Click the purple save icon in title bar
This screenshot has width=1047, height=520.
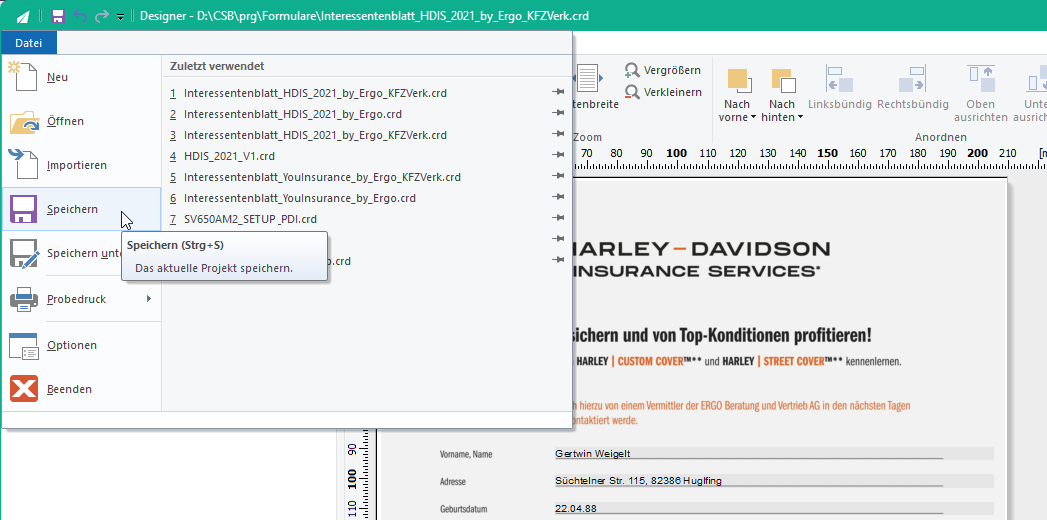pos(58,15)
